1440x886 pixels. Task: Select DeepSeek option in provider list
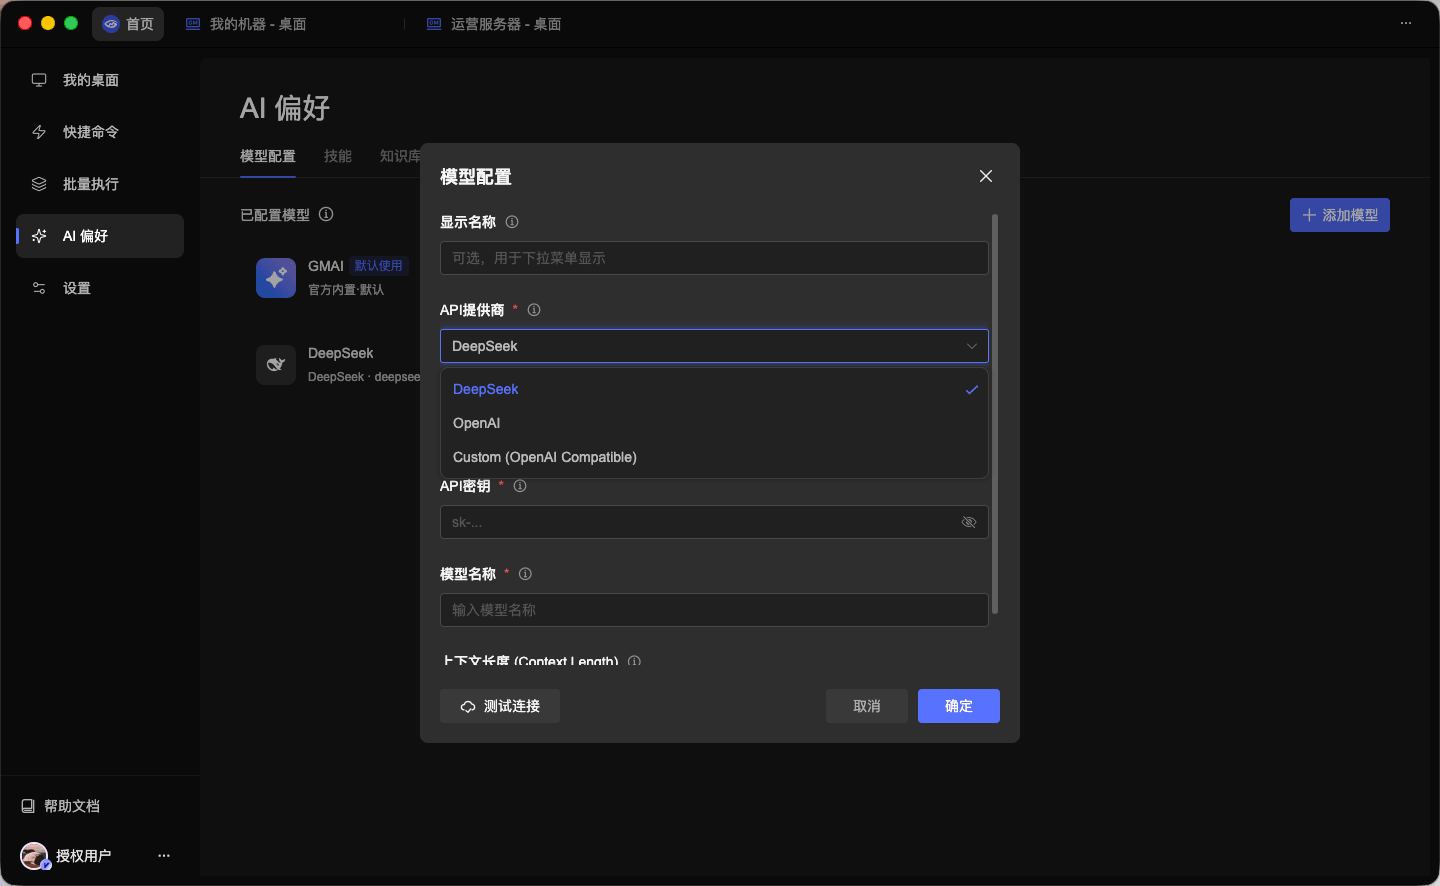pos(714,389)
